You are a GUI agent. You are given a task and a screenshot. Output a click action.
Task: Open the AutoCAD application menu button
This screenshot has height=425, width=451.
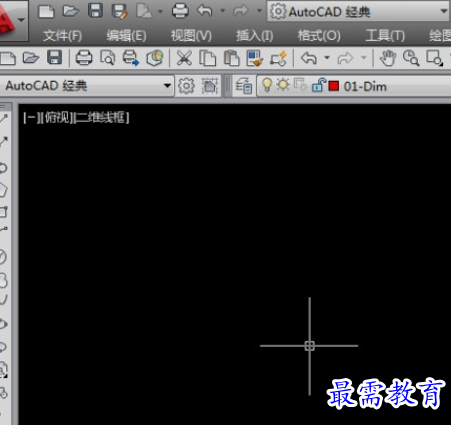(x=13, y=20)
